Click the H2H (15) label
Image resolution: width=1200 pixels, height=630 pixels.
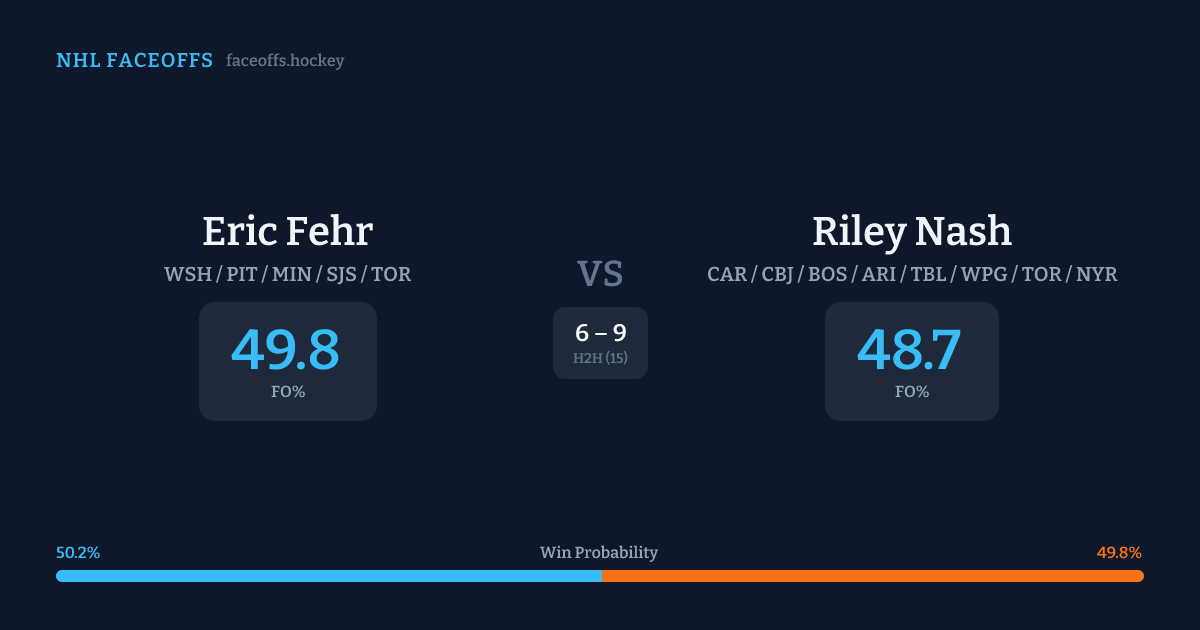[x=600, y=358]
